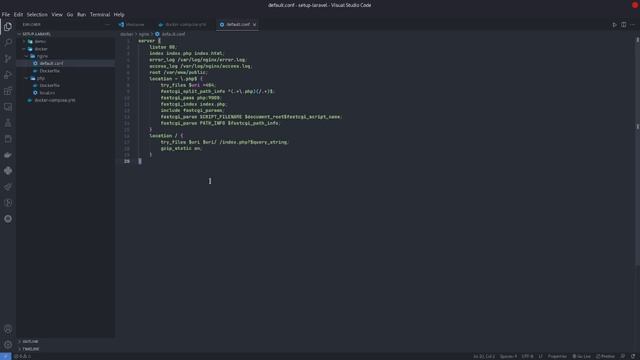Open the View menu
Screen dimensions: 640x360
tap(57, 14)
